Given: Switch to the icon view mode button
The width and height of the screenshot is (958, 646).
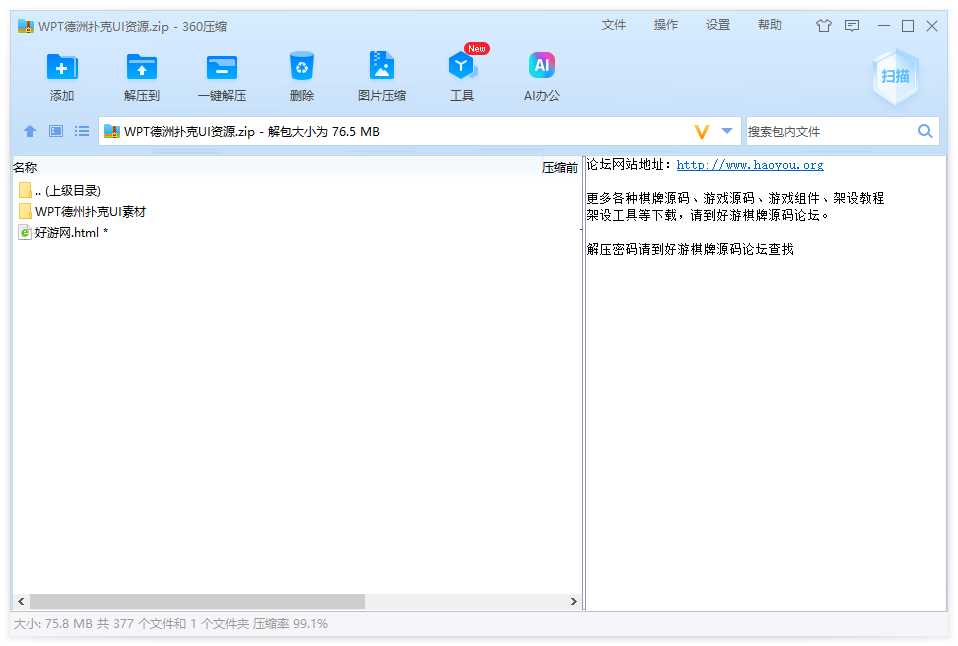Looking at the screenshot, I should pos(56,131).
